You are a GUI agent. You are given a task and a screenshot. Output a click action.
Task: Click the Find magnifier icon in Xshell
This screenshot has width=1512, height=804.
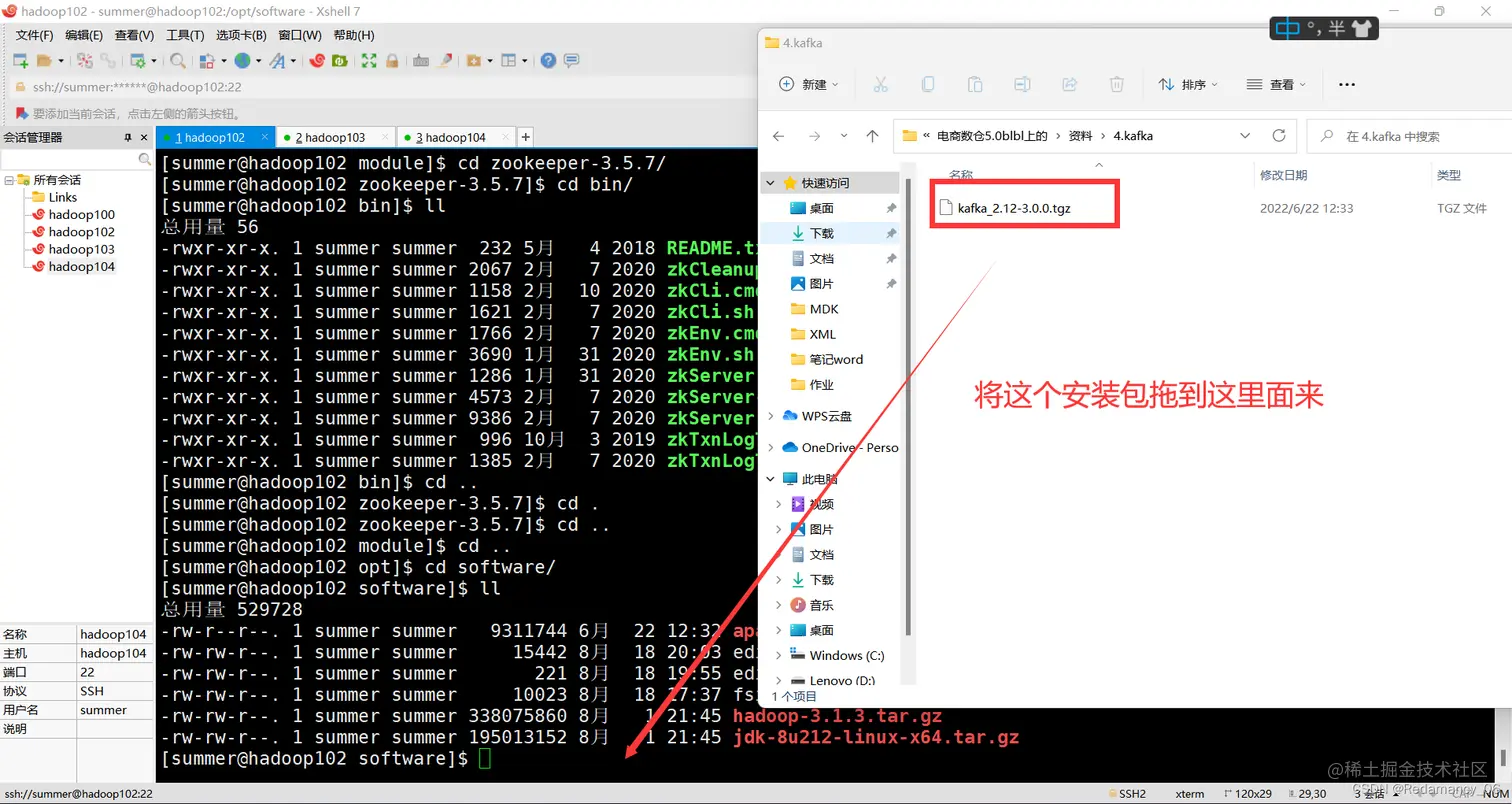tap(177, 61)
